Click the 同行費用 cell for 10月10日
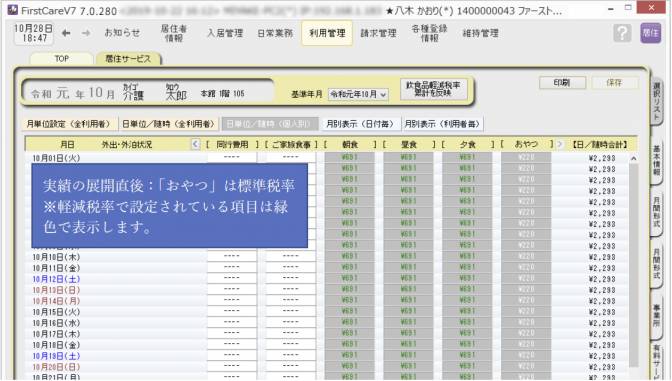Viewport: 672px width, 381px height. click(232, 256)
